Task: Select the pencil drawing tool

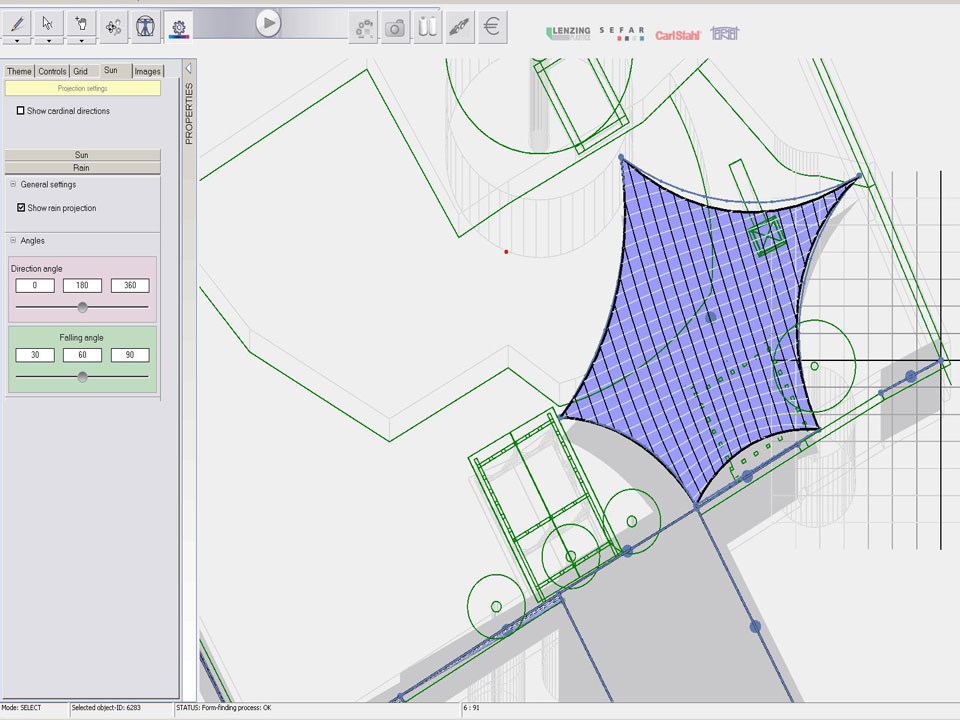Action: click(17, 23)
